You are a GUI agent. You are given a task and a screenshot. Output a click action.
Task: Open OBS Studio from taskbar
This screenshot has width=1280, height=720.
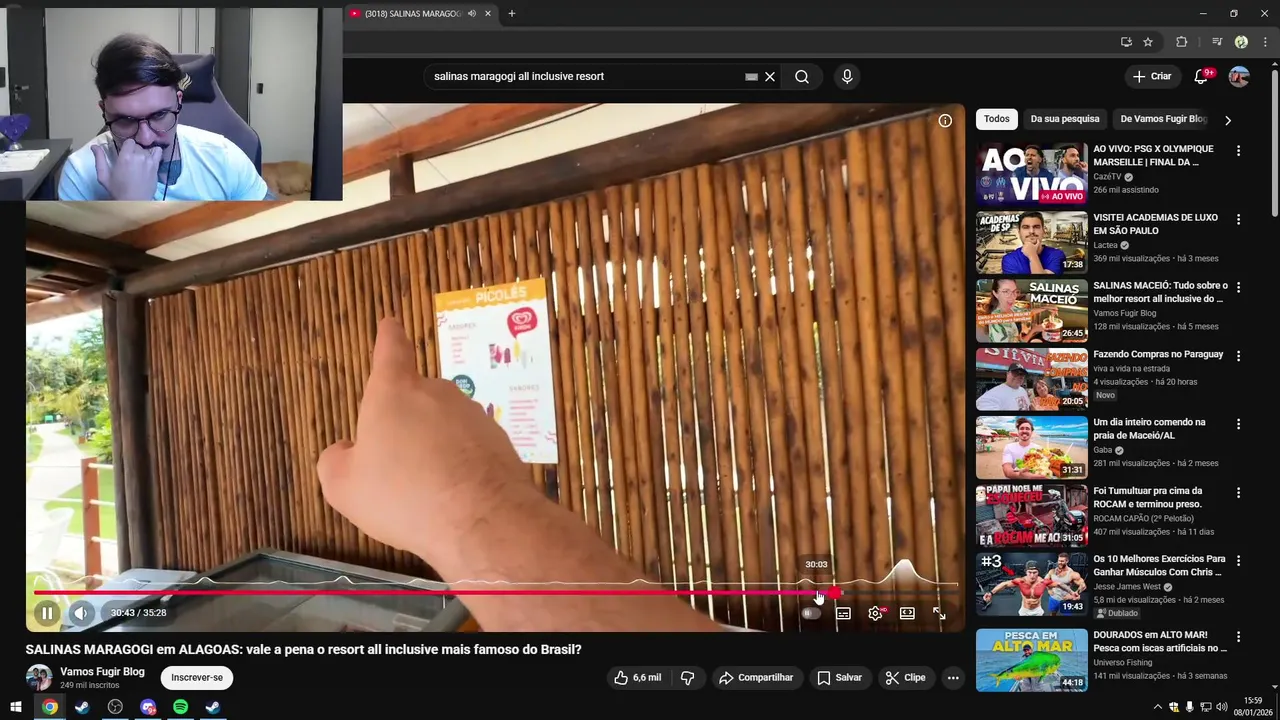click(x=115, y=707)
